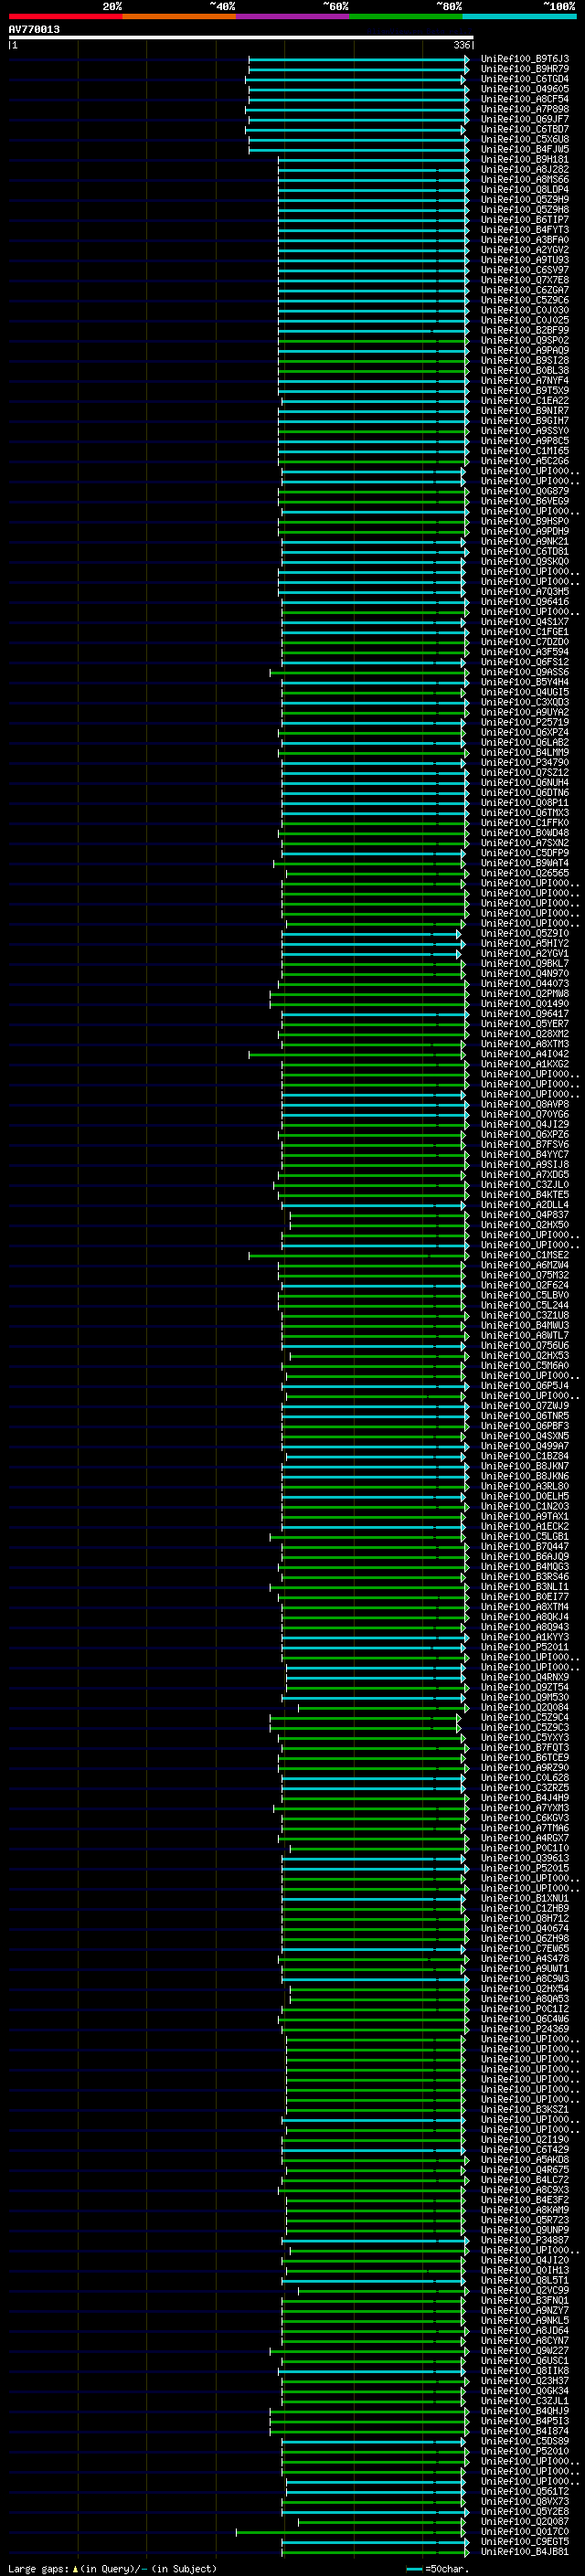Screen dimensions: 585x2576
Task: Select hit label UniRef100_C1MSE2
Action: 524,1255
